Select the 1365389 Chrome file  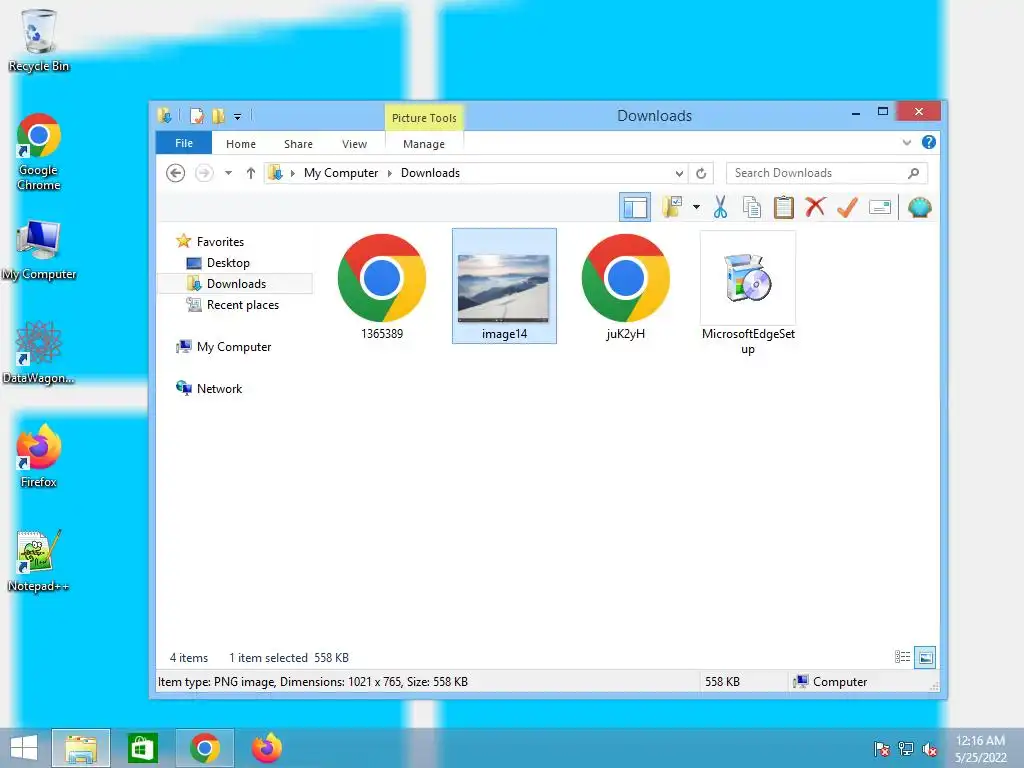tap(382, 286)
